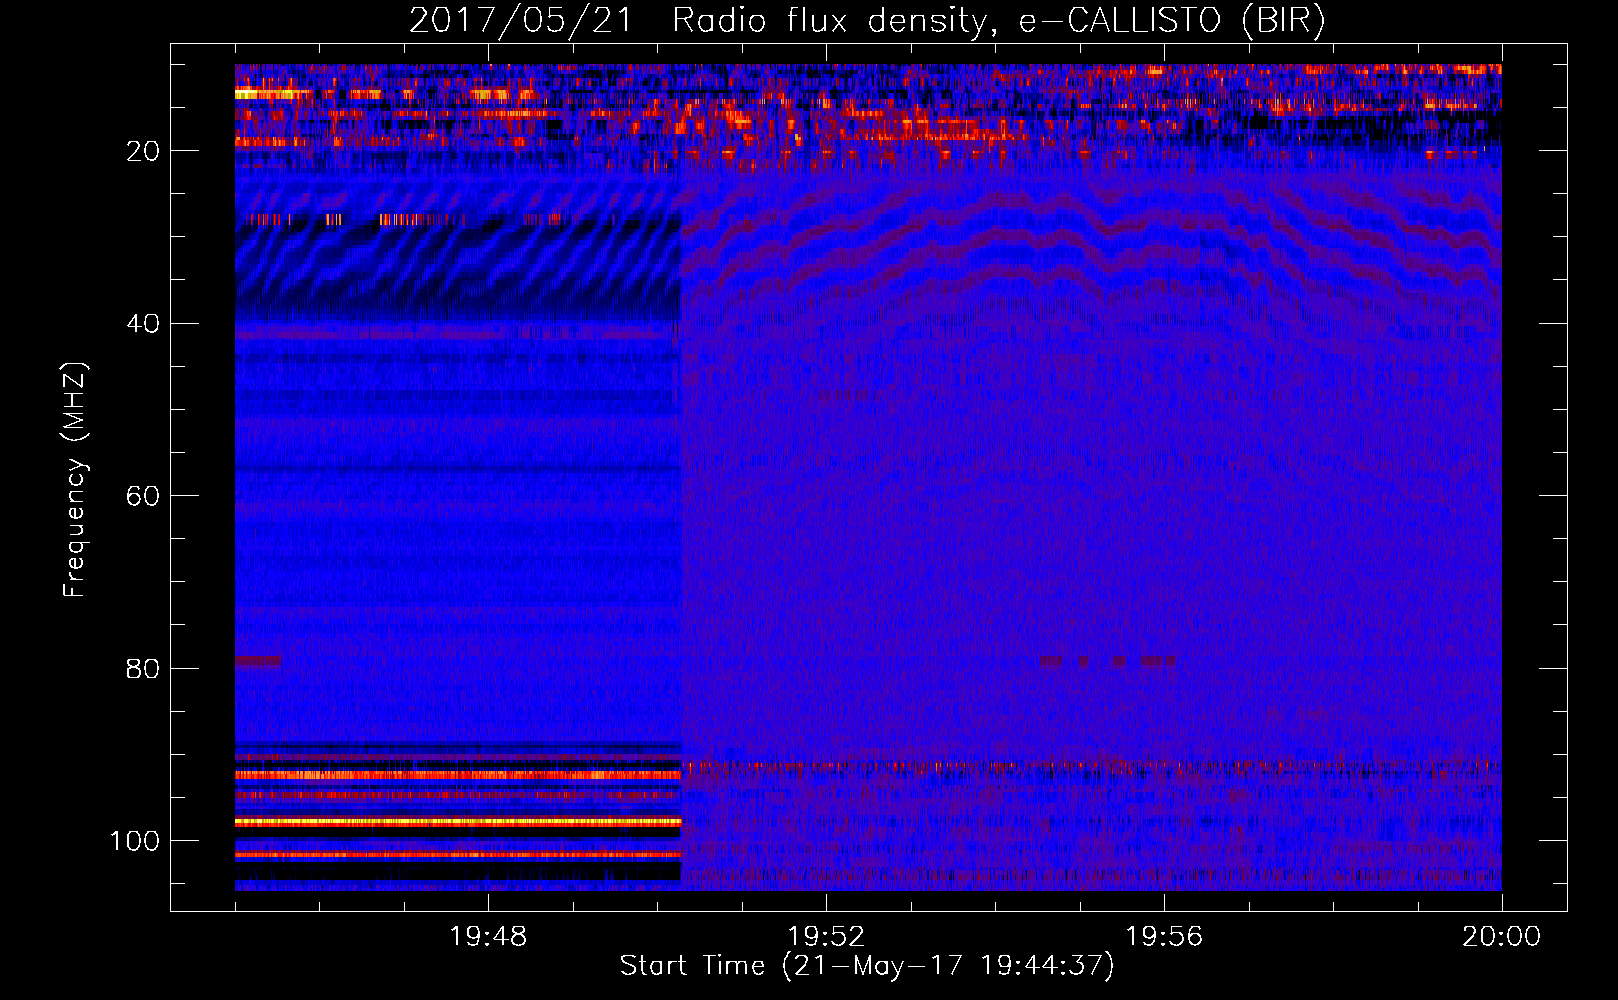Screen dimensions: 1618x1000
Task: Click the 80 frequency tick label
Action: pos(143,668)
